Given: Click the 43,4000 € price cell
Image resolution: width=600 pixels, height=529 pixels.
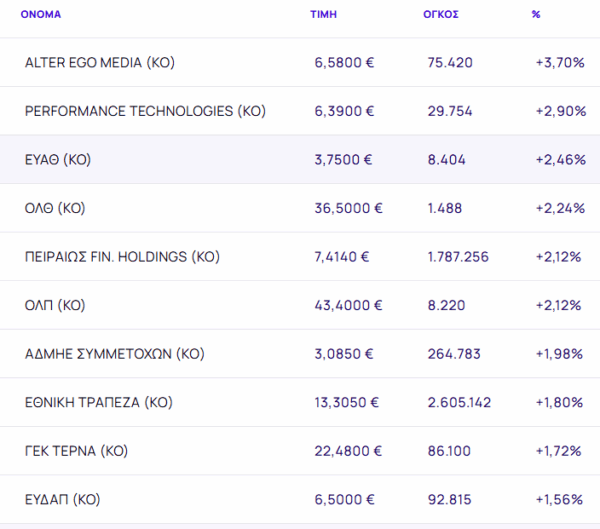Looking at the screenshot, I should (348, 305).
